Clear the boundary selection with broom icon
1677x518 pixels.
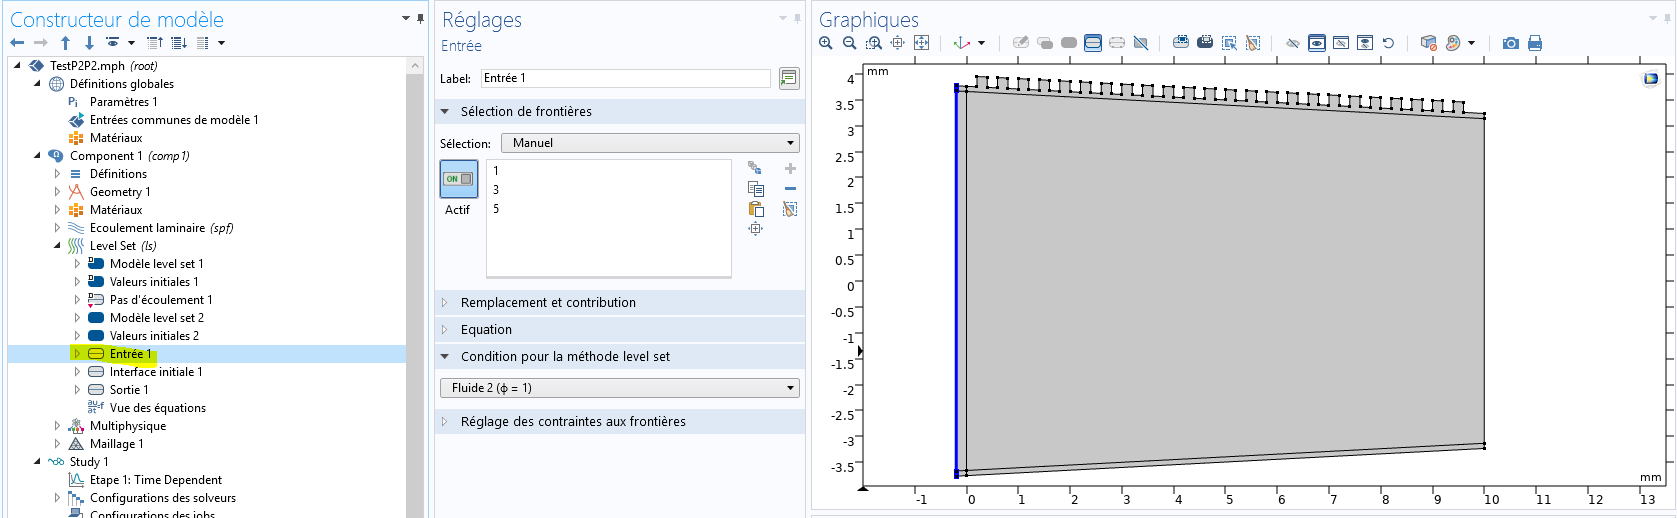(x=790, y=209)
